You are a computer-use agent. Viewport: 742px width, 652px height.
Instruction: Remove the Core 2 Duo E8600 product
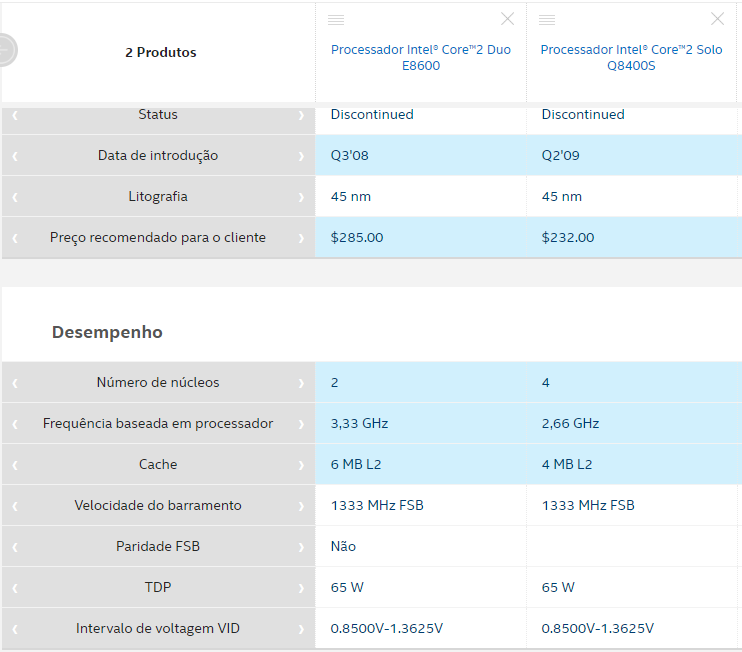(x=507, y=19)
